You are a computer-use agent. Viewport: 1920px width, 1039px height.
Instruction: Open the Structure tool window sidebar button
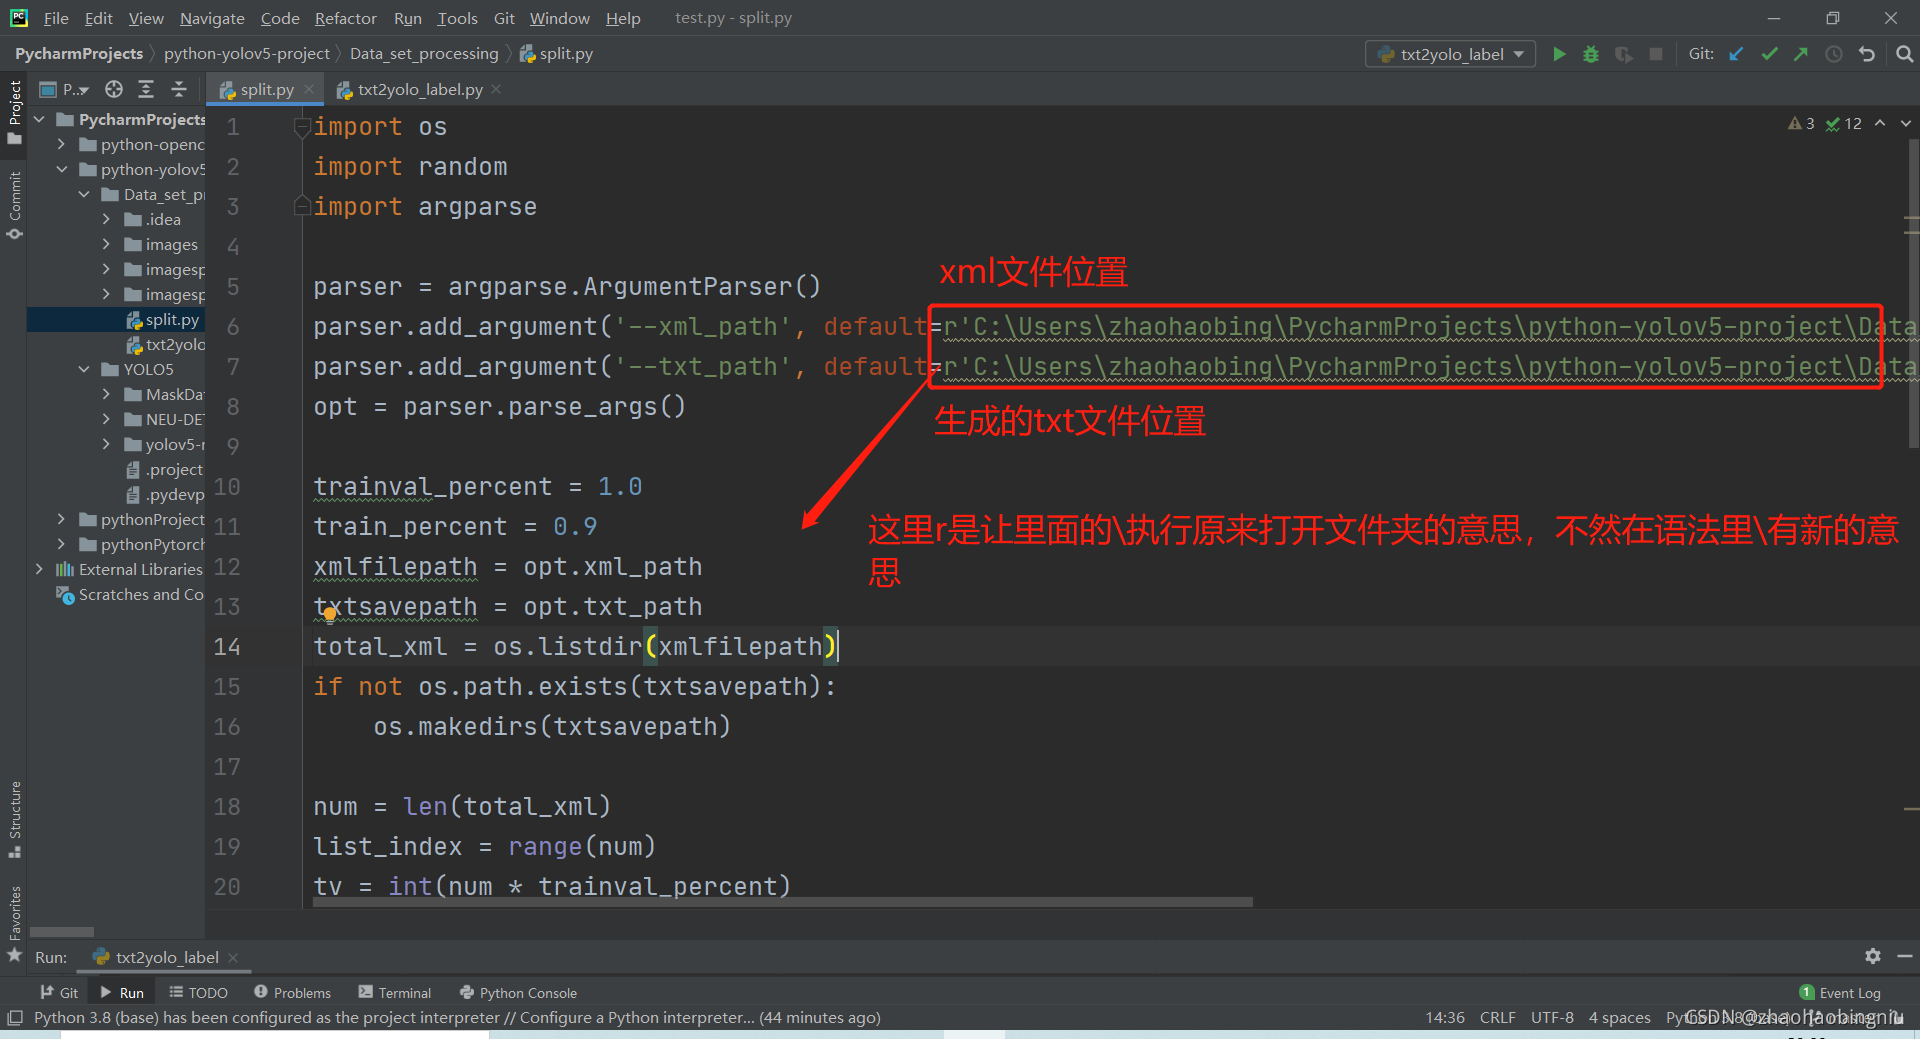14,819
